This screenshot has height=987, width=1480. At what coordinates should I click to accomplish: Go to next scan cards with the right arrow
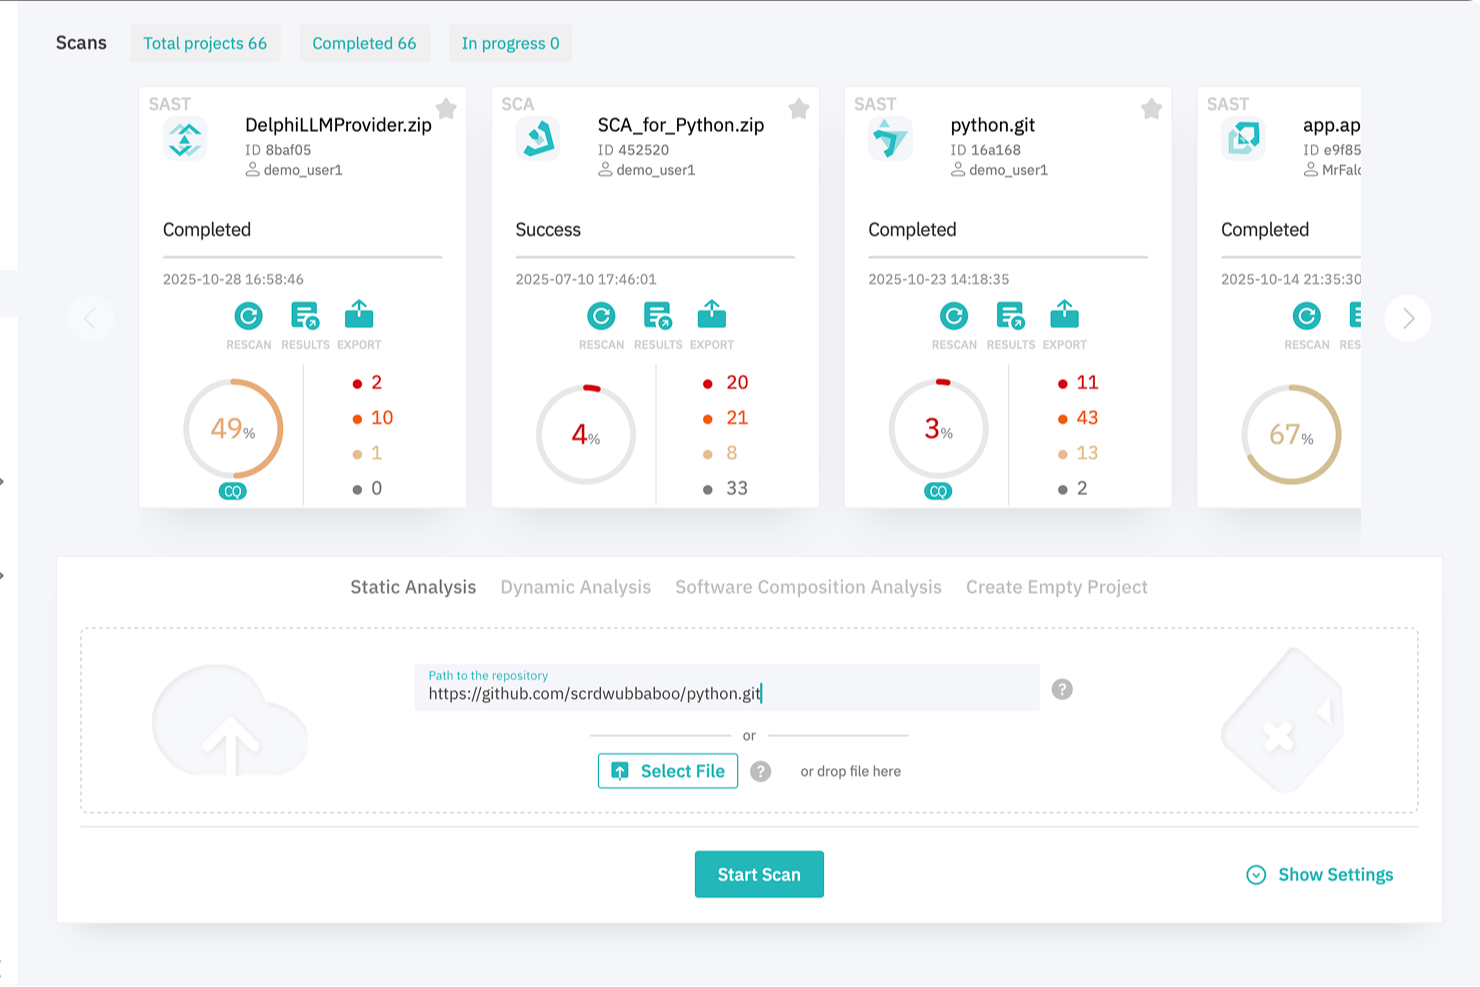[1408, 318]
